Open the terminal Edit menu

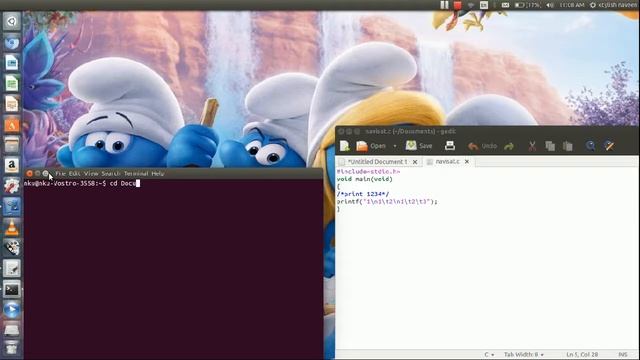point(74,173)
